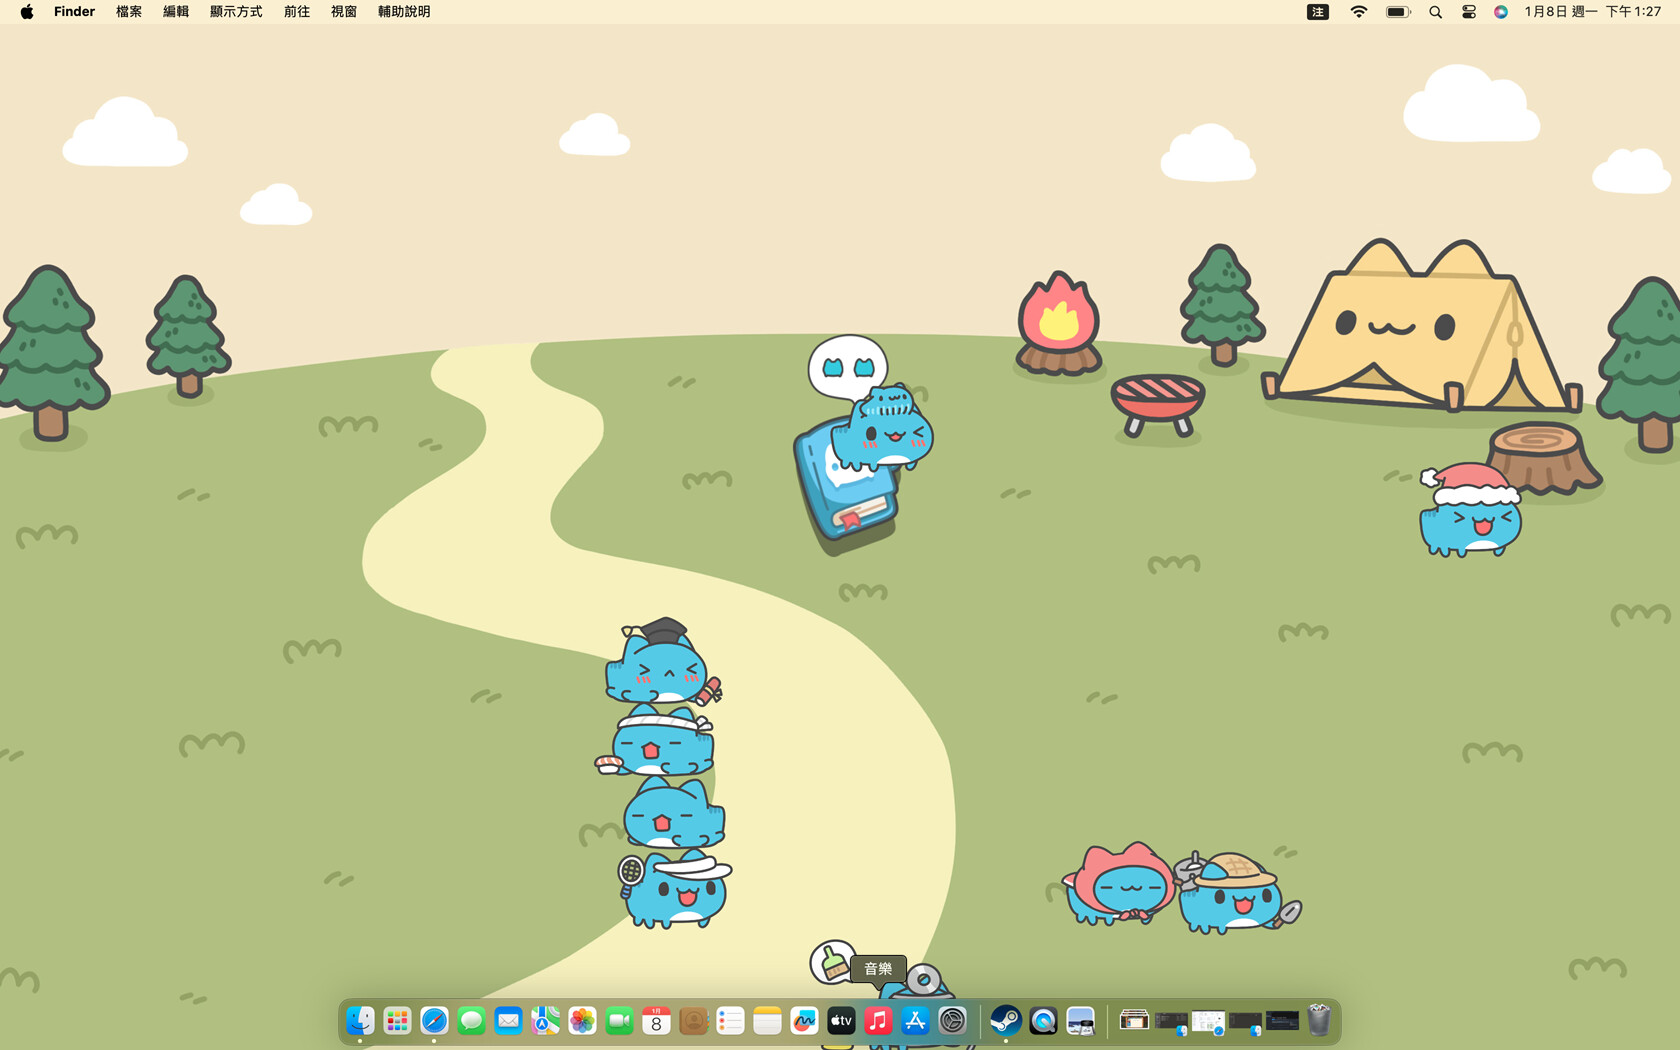The width and height of the screenshot is (1680, 1050).
Task: Launch Steam from the Dock
Action: [1006, 1021]
